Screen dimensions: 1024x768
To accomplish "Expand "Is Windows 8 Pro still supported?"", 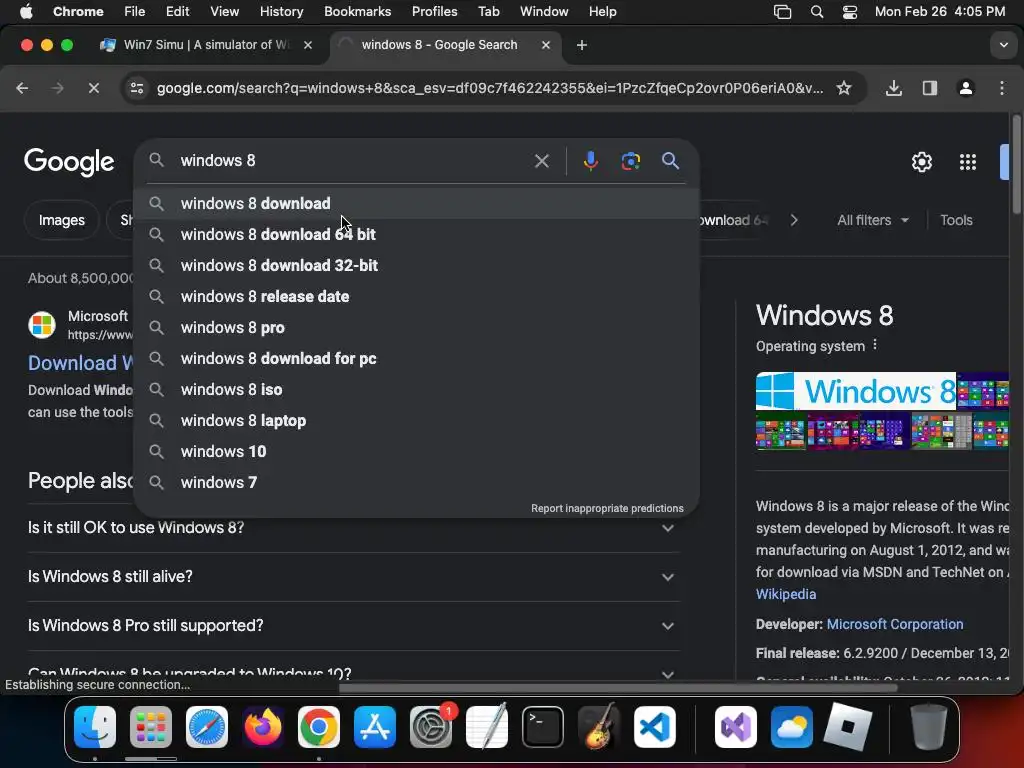I will pos(353,626).
